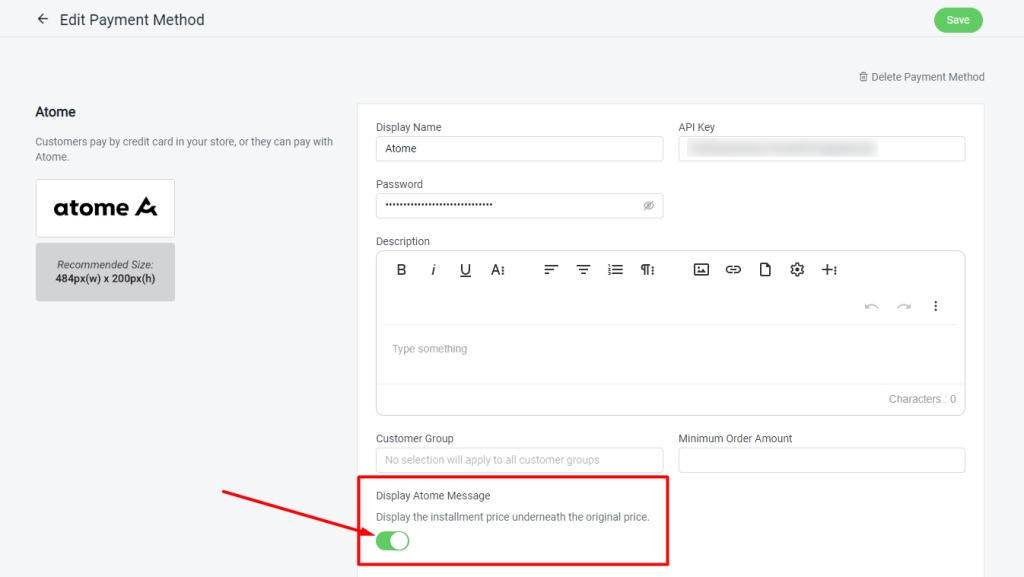Insert file into Description
This screenshot has width=1024, height=577.
click(765, 270)
